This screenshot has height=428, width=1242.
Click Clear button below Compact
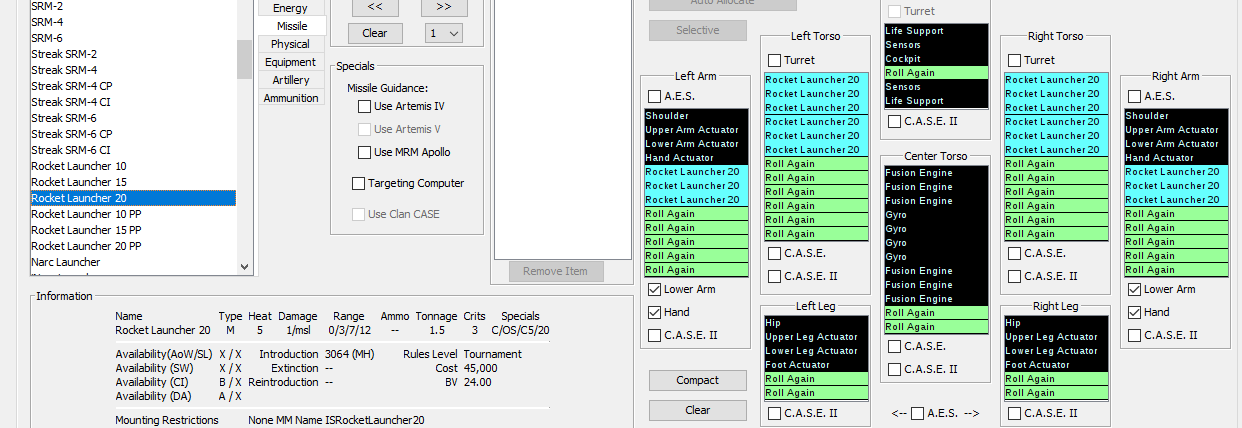(698, 410)
